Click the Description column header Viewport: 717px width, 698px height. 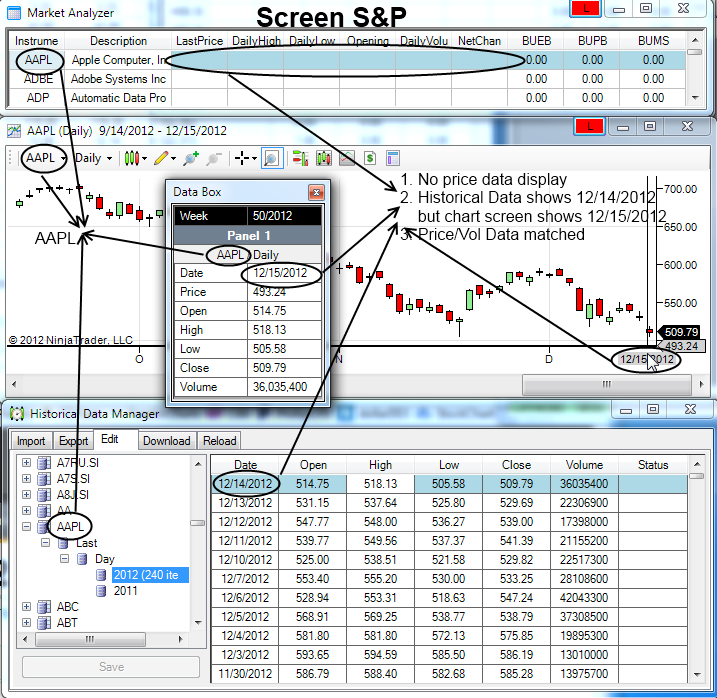(x=118, y=41)
